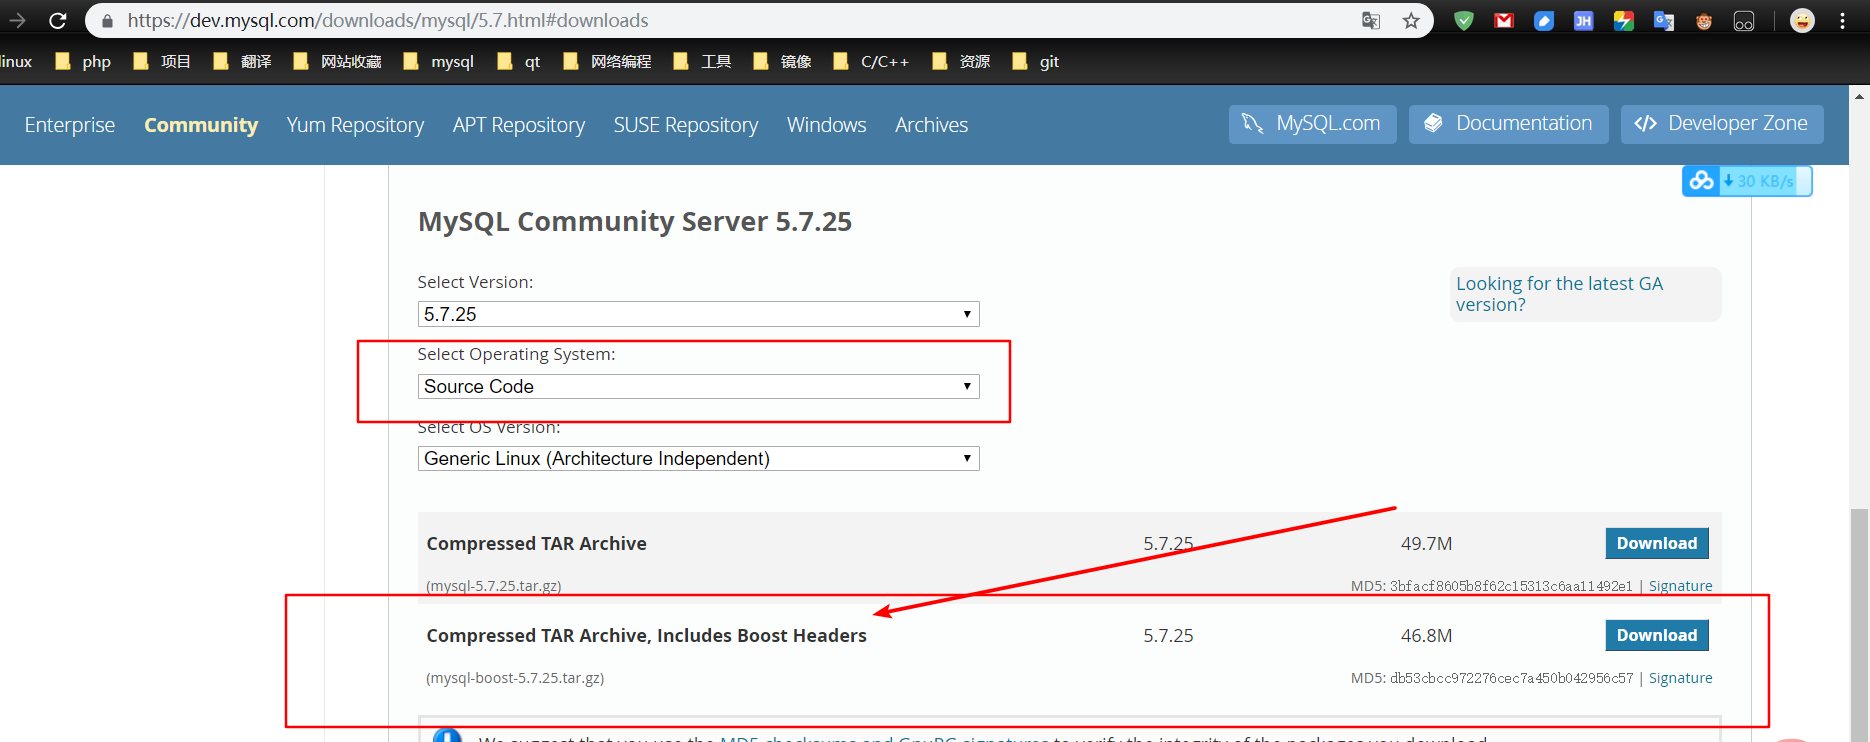Open the 网站收藏 bookmarks folder
Viewport: 1870px width, 742px height.
point(337,62)
